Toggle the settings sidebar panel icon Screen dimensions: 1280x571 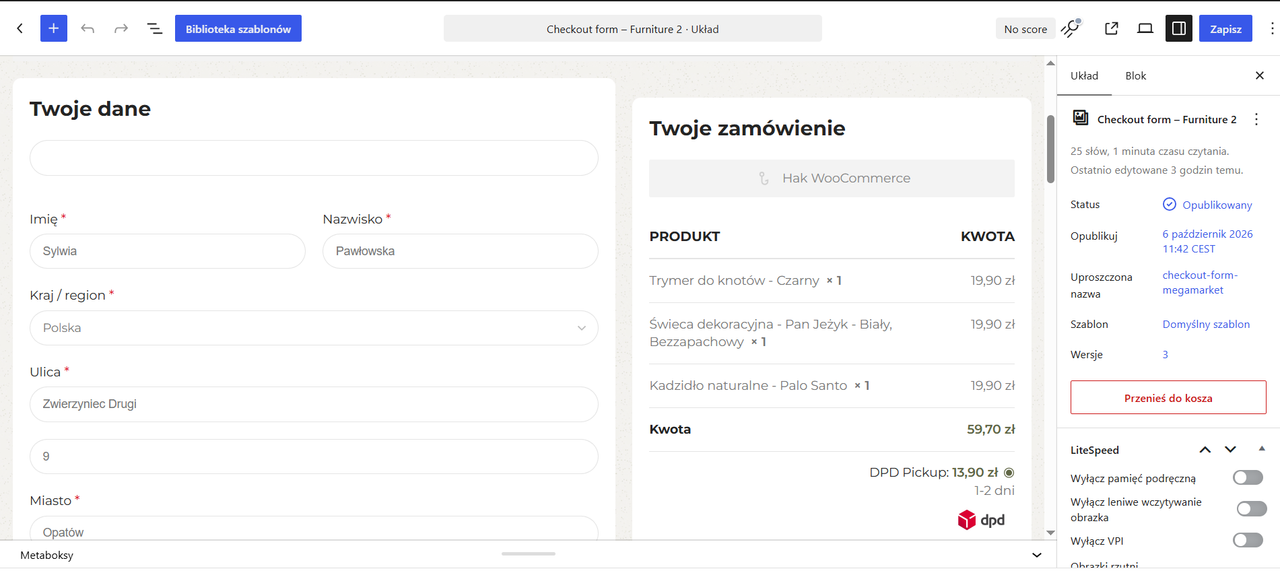tap(1179, 29)
